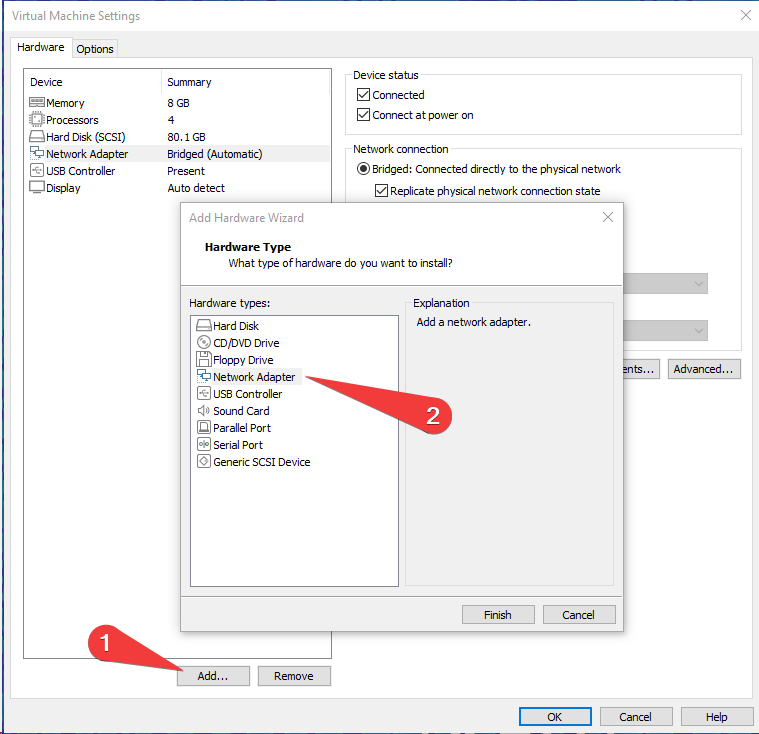Click the Network Adapter icon in device list

(37, 153)
